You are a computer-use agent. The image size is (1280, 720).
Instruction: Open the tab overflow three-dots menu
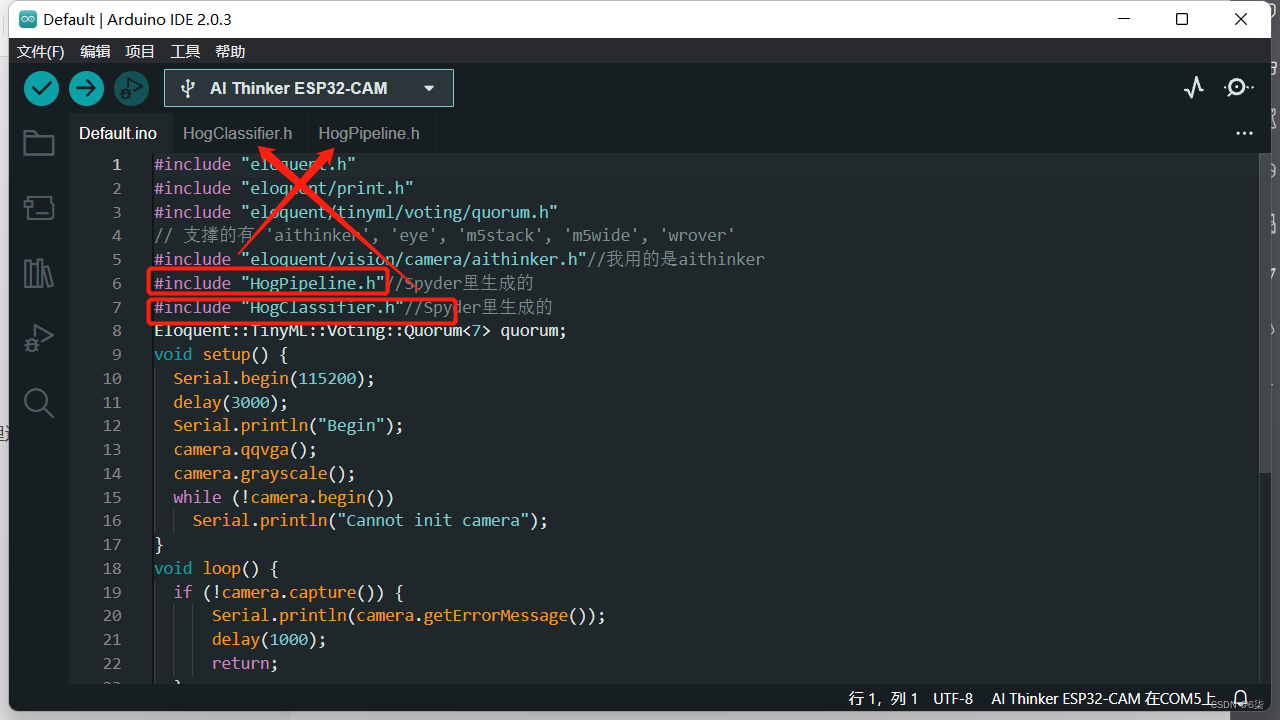(1244, 133)
